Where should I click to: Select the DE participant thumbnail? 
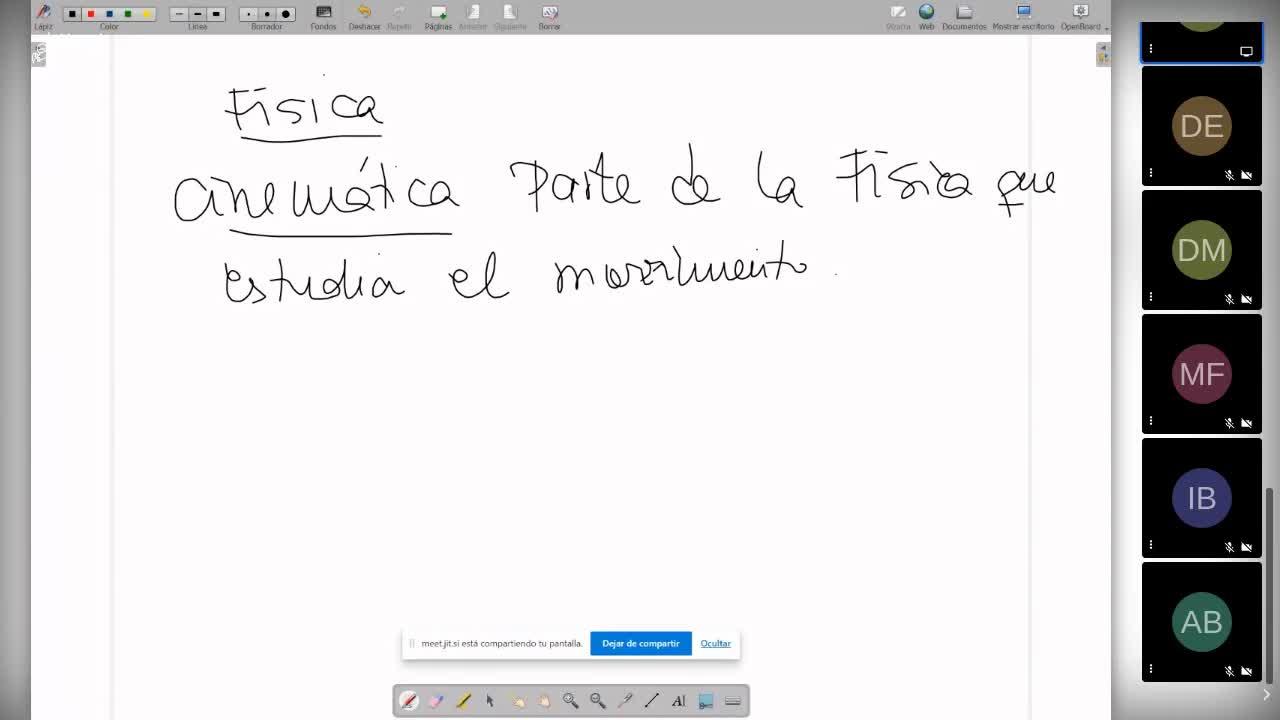coord(1202,126)
